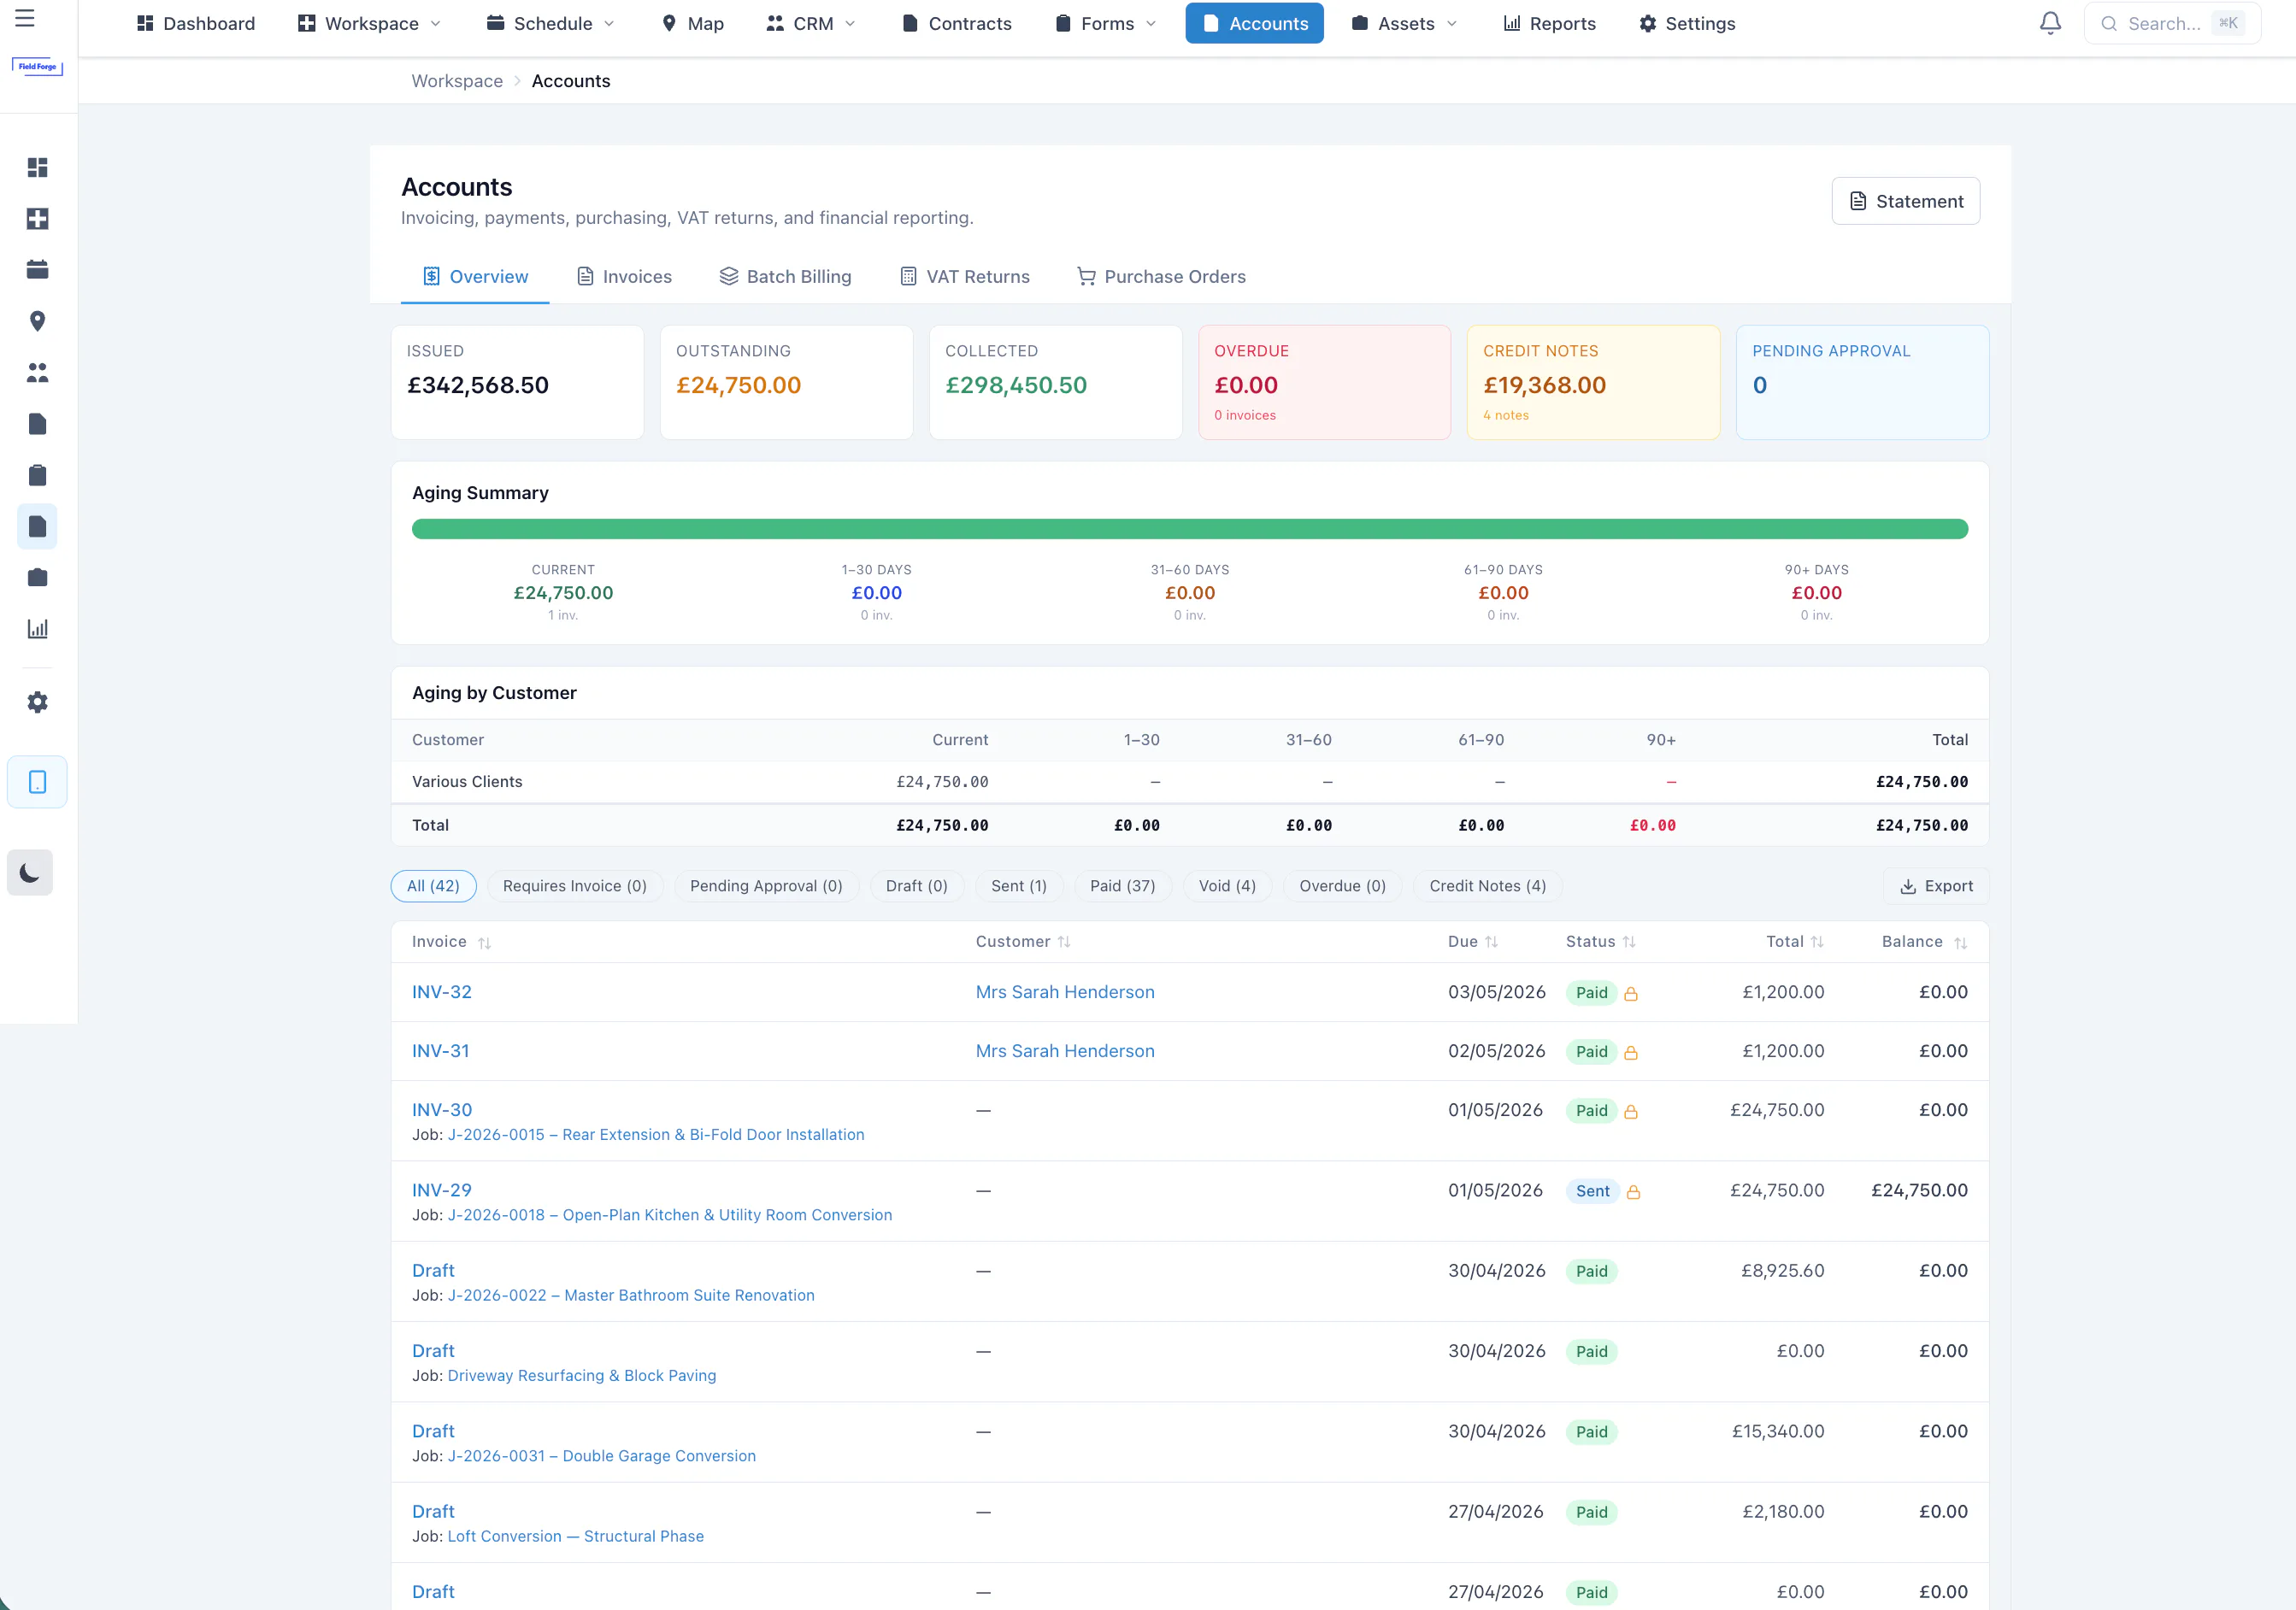2296x1610 pixels.
Task: Select Pending Approval (0) filter chip
Action: tap(766, 886)
